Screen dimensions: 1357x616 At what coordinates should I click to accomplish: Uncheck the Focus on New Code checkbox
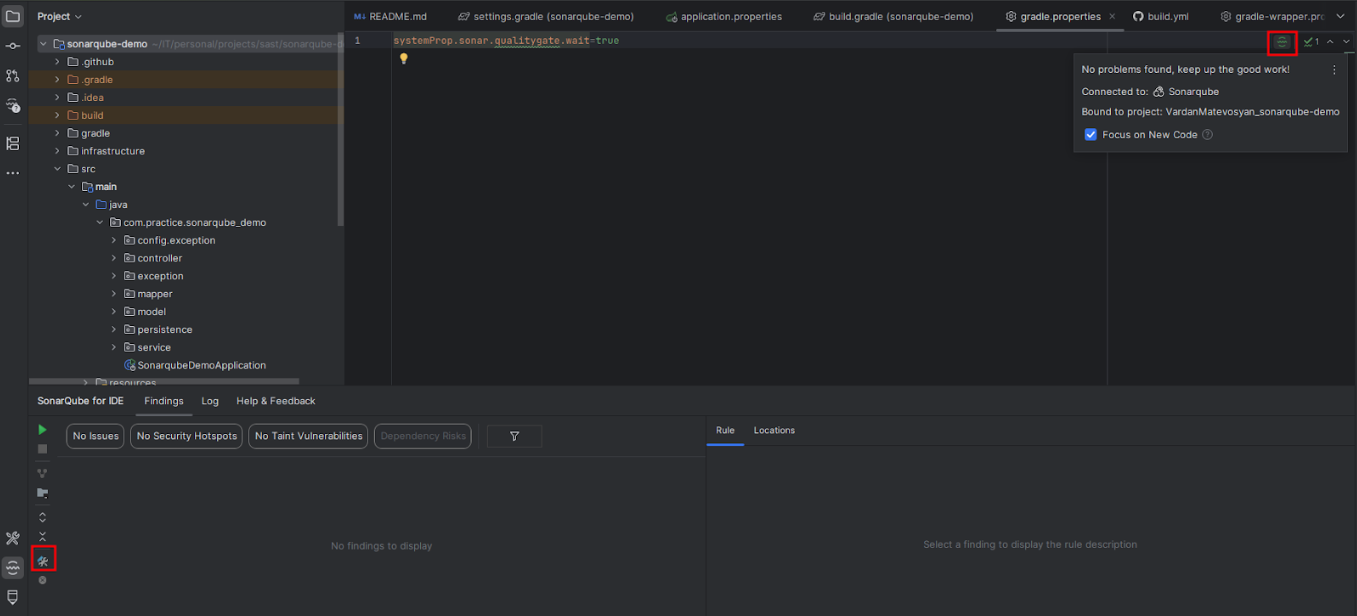point(1091,134)
